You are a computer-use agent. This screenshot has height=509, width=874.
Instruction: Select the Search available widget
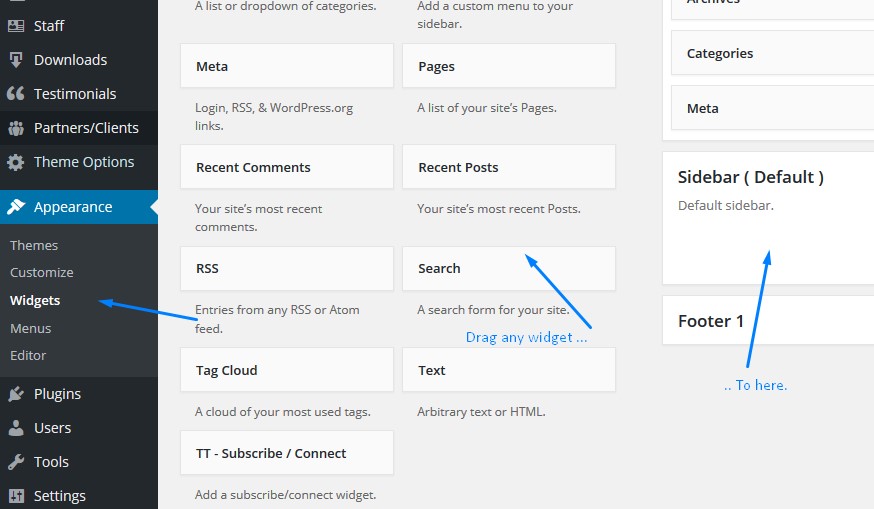(x=508, y=268)
